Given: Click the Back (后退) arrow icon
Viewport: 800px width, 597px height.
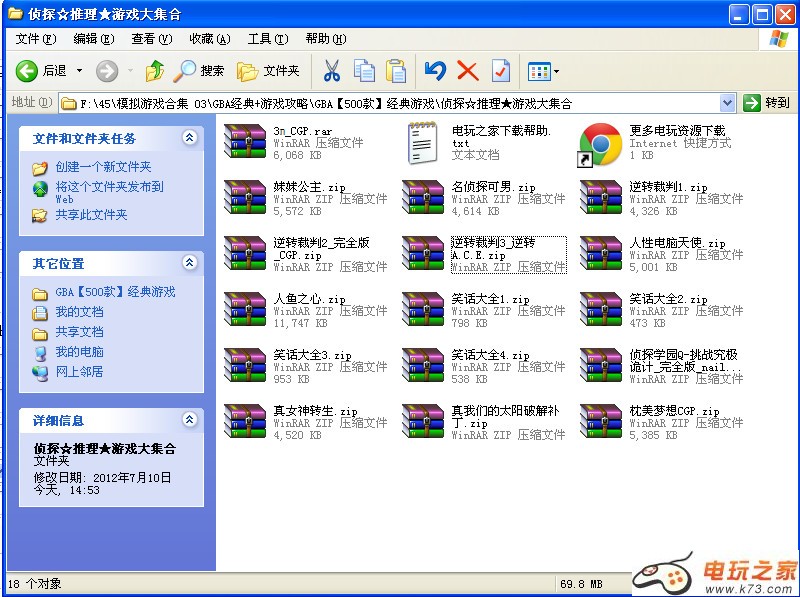Looking at the screenshot, I should click(27, 71).
